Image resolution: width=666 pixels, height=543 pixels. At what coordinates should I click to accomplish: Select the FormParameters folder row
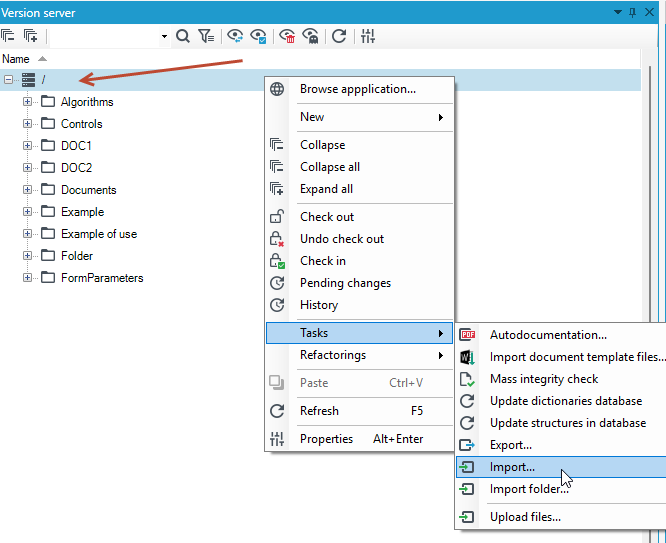102,278
